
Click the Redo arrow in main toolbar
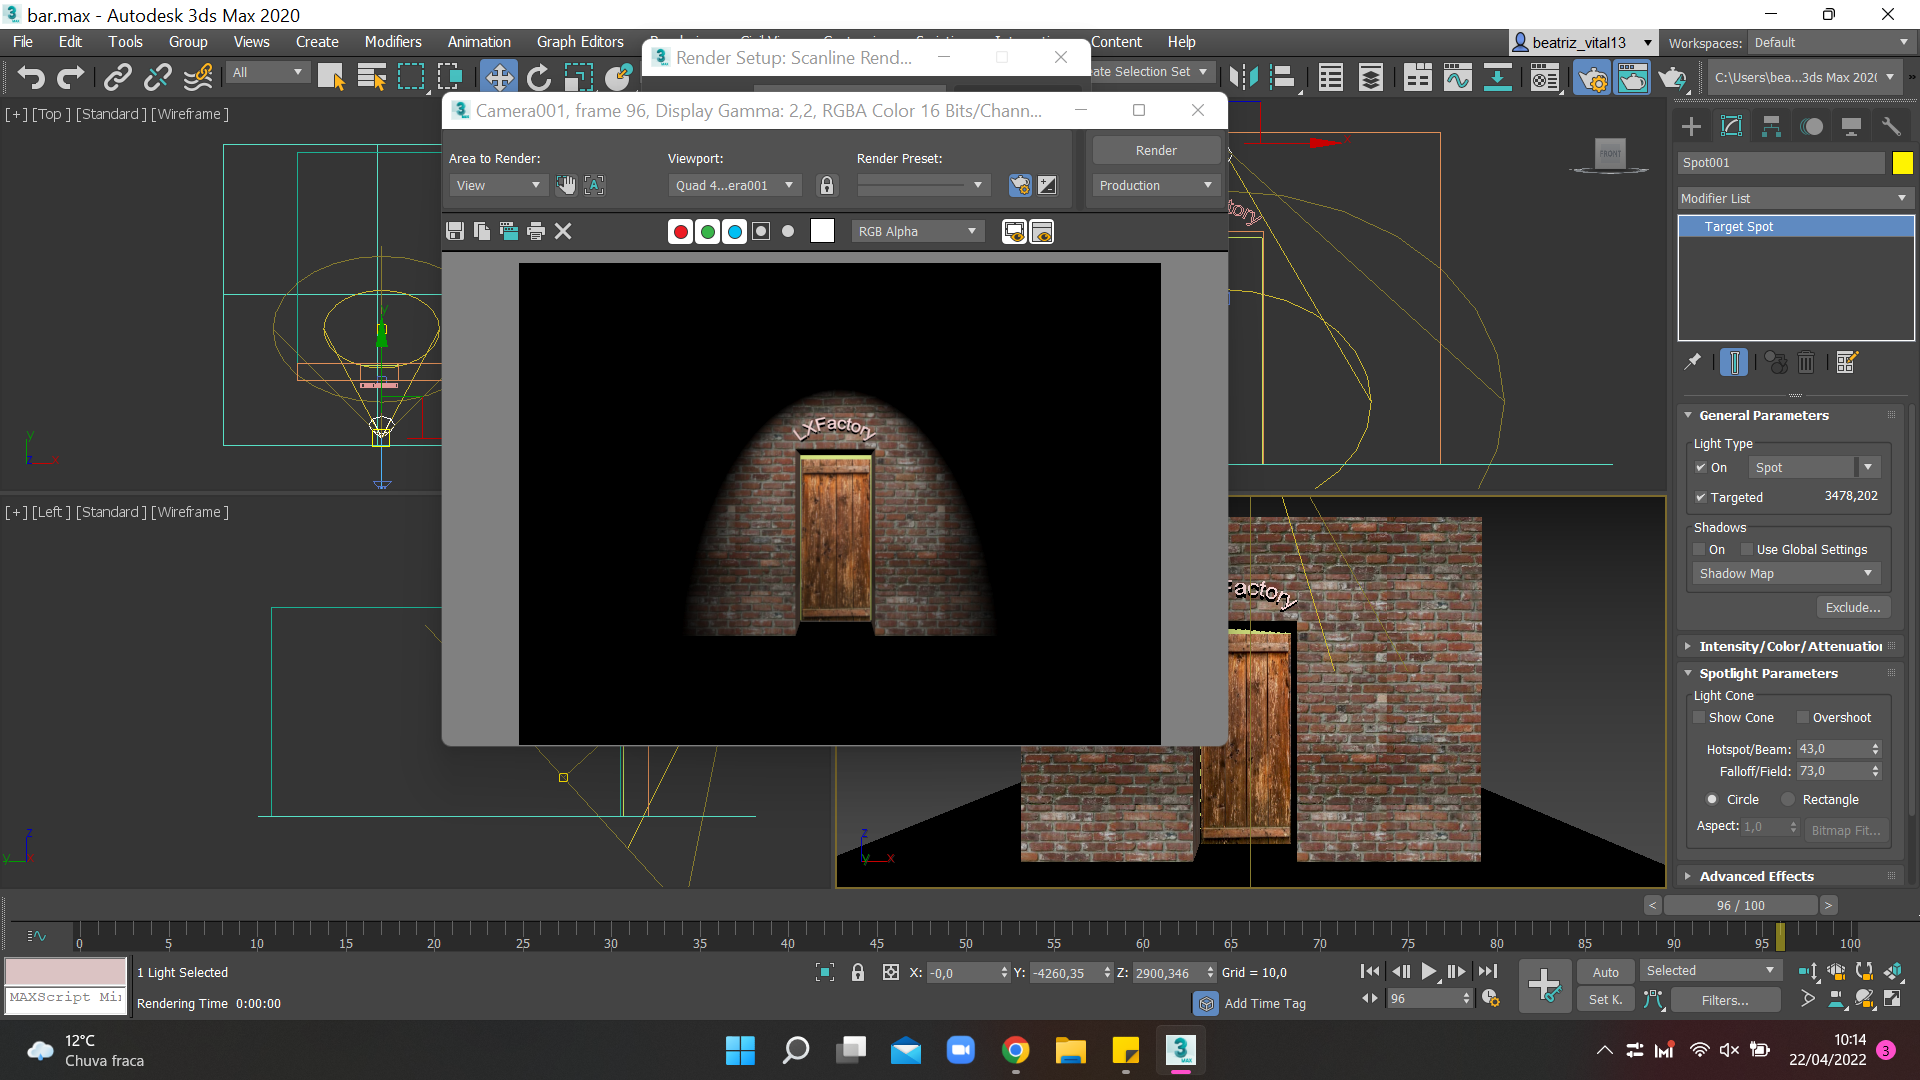(x=71, y=77)
